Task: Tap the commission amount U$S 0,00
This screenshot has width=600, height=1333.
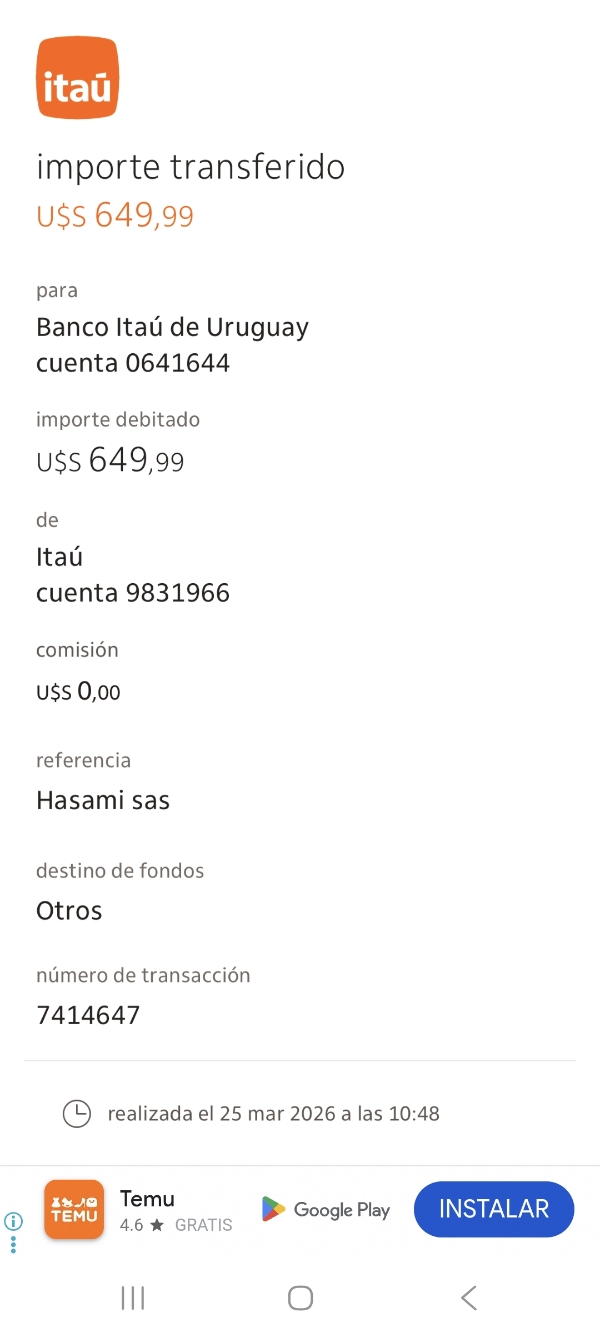Action: pos(78,691)
